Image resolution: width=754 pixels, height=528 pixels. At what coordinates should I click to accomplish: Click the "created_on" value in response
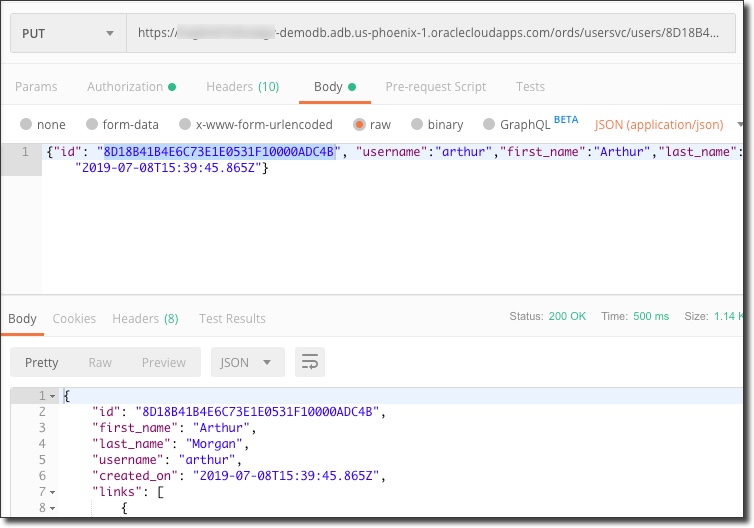(x=286, y=476)
